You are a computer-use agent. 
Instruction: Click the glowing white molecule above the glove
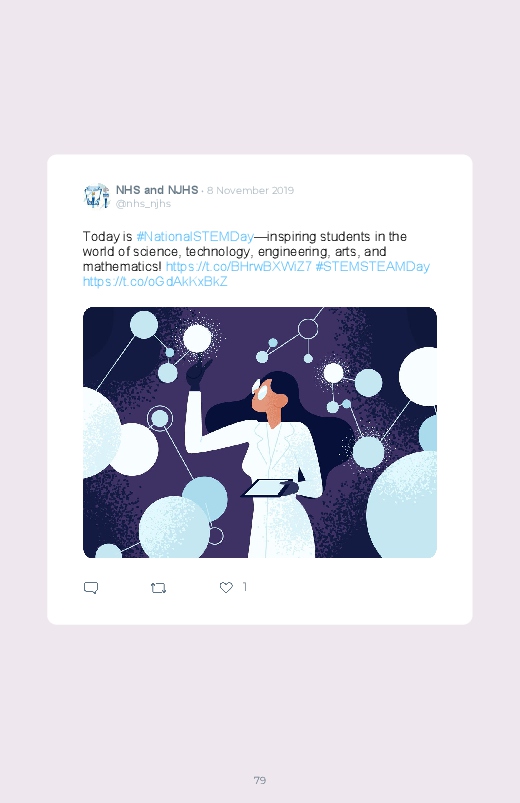coord(197,339)
